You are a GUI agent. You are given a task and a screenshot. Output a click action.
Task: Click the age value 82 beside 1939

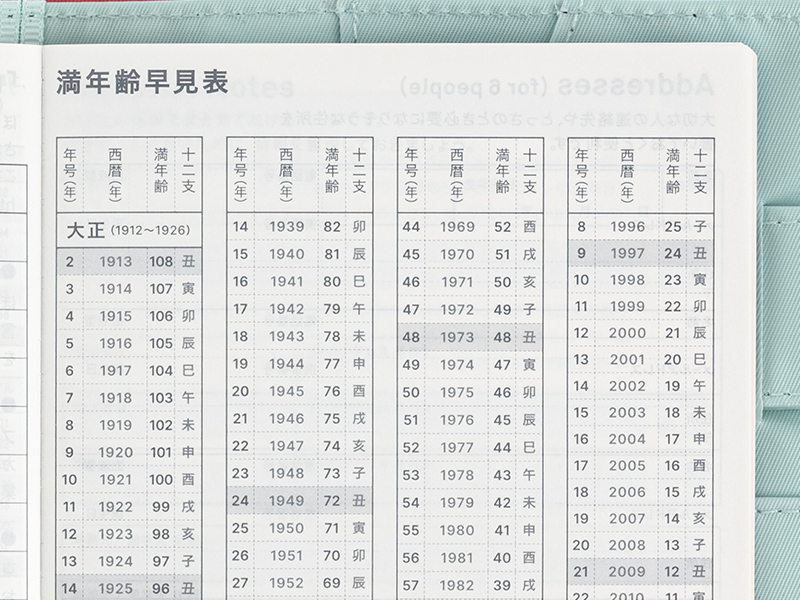pos(331,227)
